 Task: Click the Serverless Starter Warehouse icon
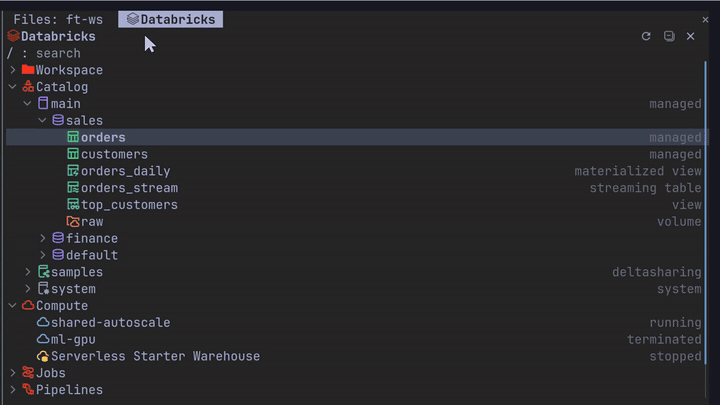43,356
